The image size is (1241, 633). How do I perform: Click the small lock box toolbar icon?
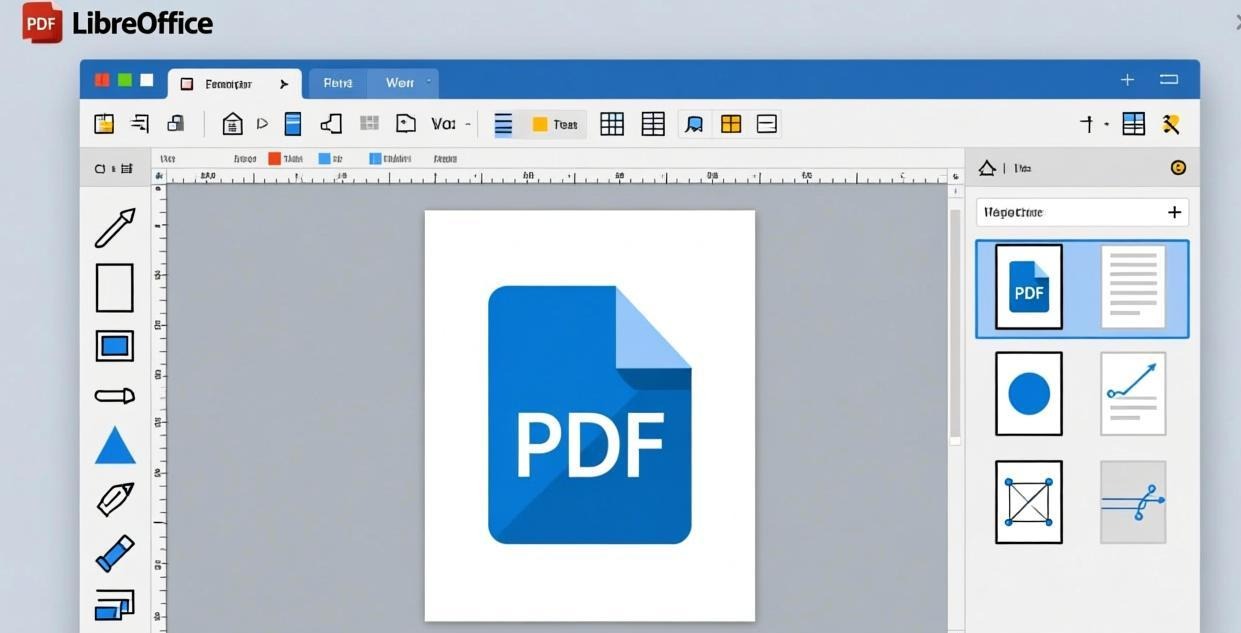pyautogui.click(x=176, y=123)
